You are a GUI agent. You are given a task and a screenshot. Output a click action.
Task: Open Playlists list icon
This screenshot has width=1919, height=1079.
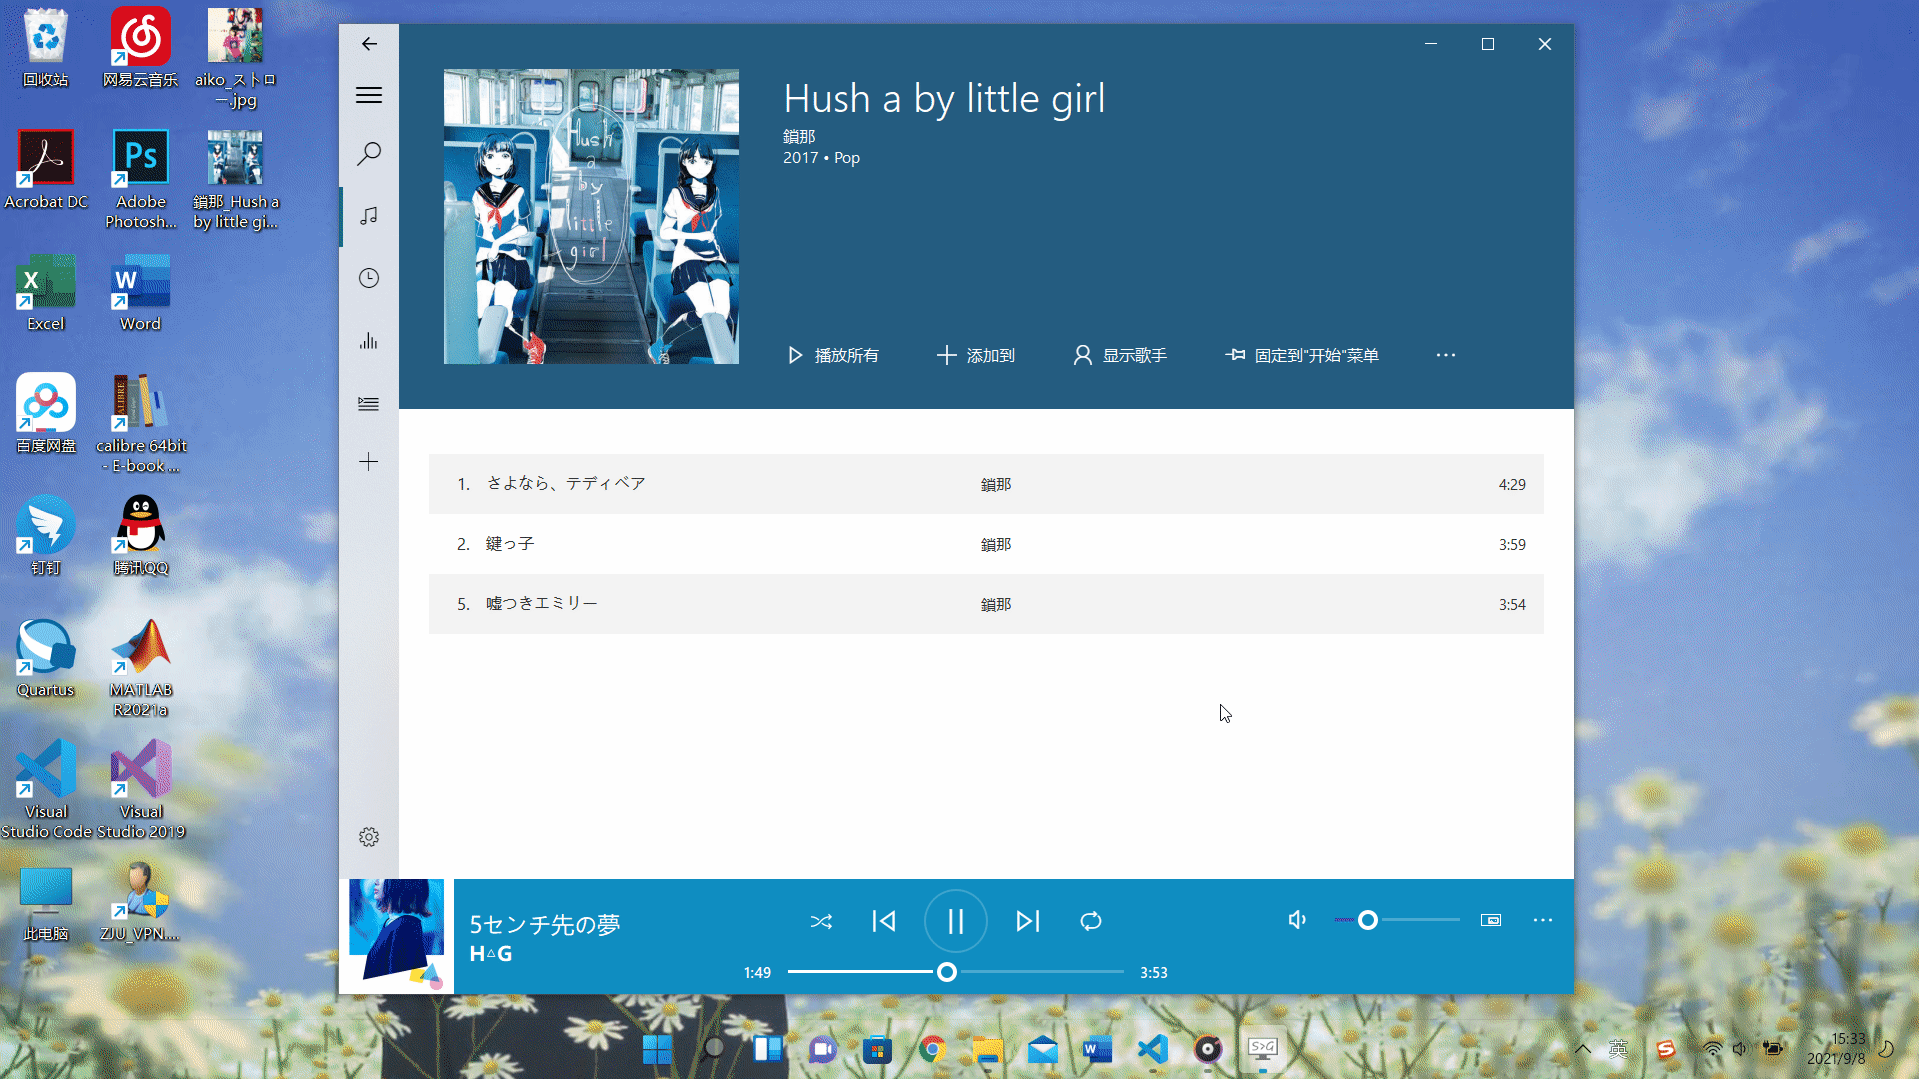(369, 403)
